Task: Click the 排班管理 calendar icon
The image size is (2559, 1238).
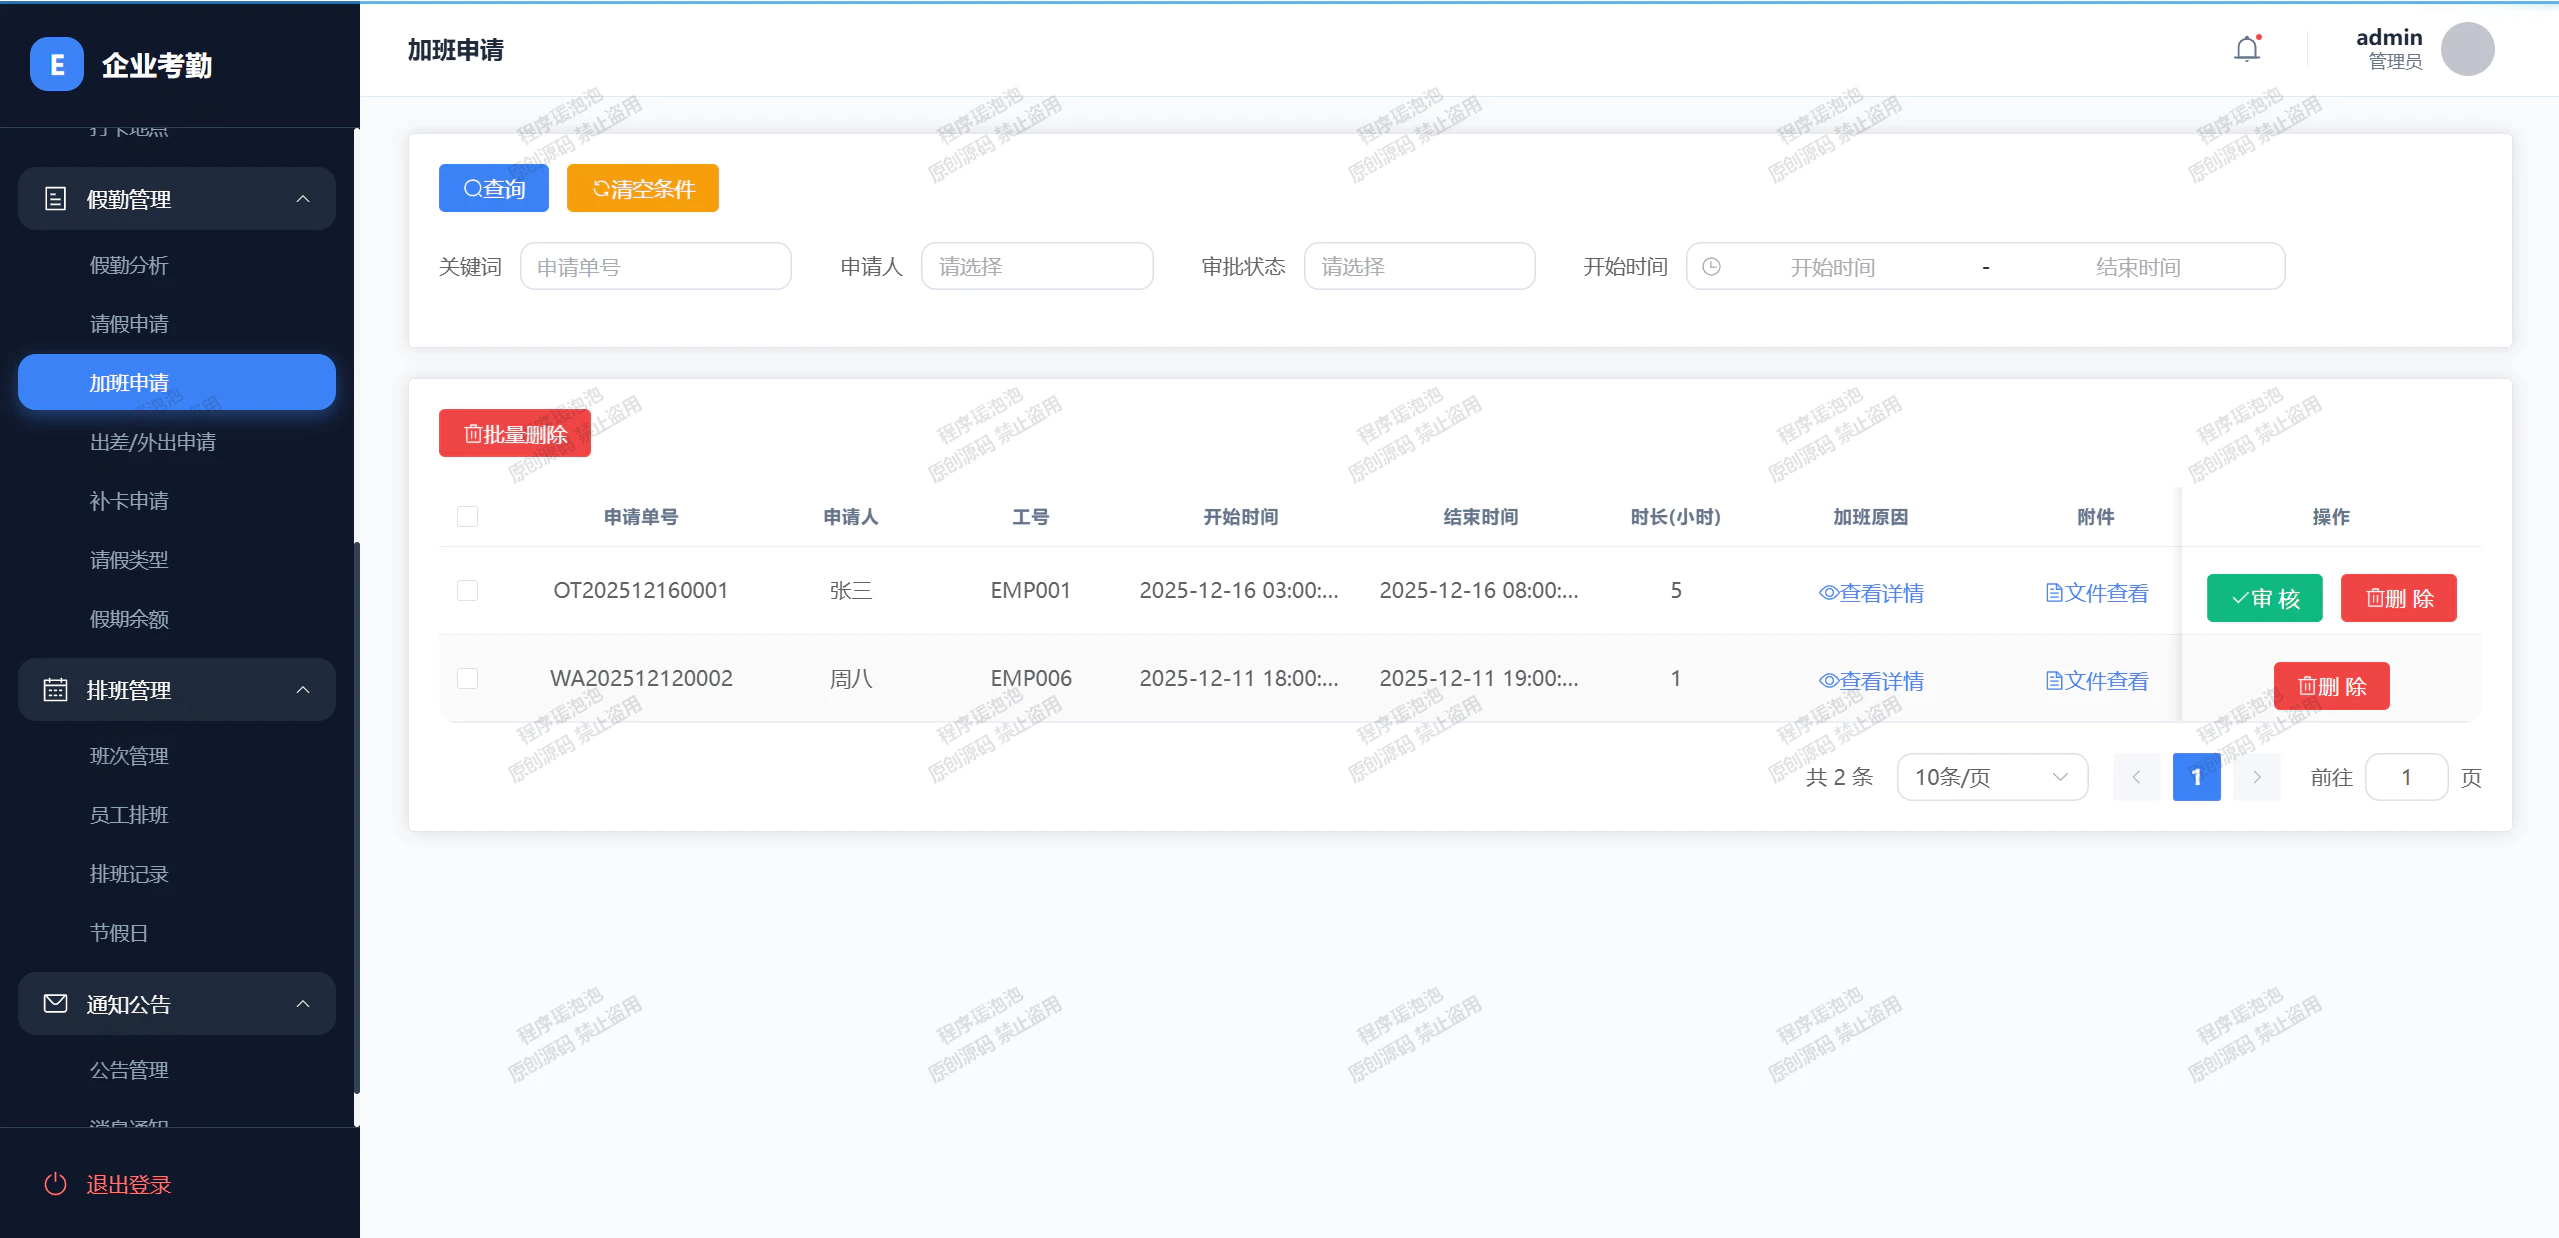Action: coord(56,690)
